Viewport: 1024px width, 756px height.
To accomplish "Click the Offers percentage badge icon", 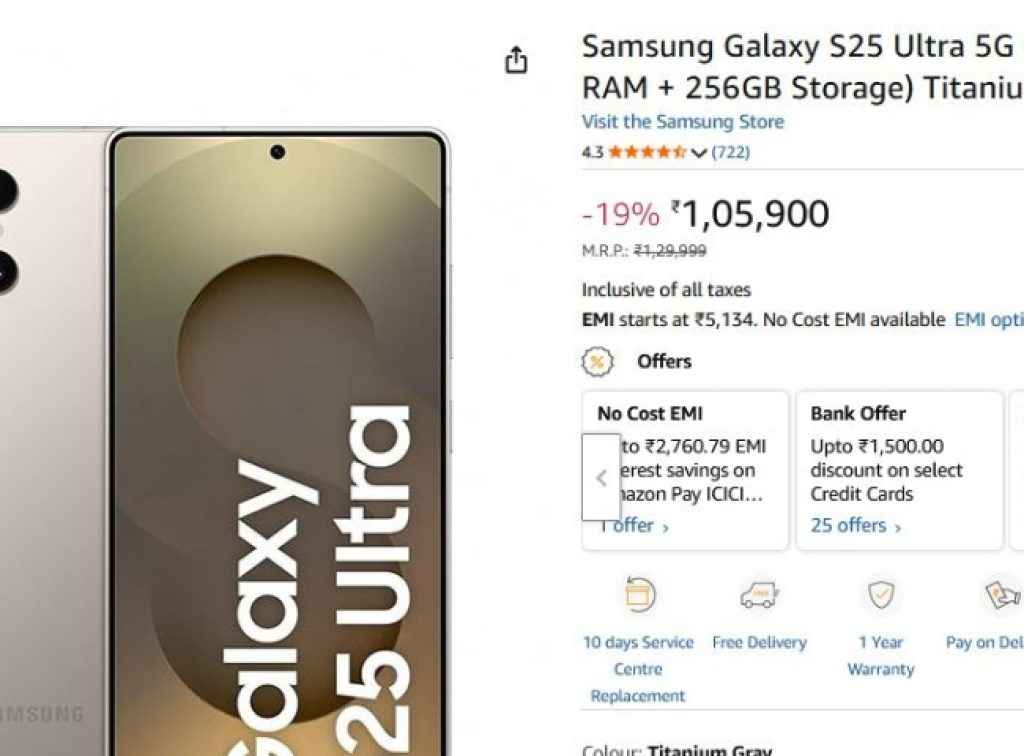I will [x=598, y=362].
